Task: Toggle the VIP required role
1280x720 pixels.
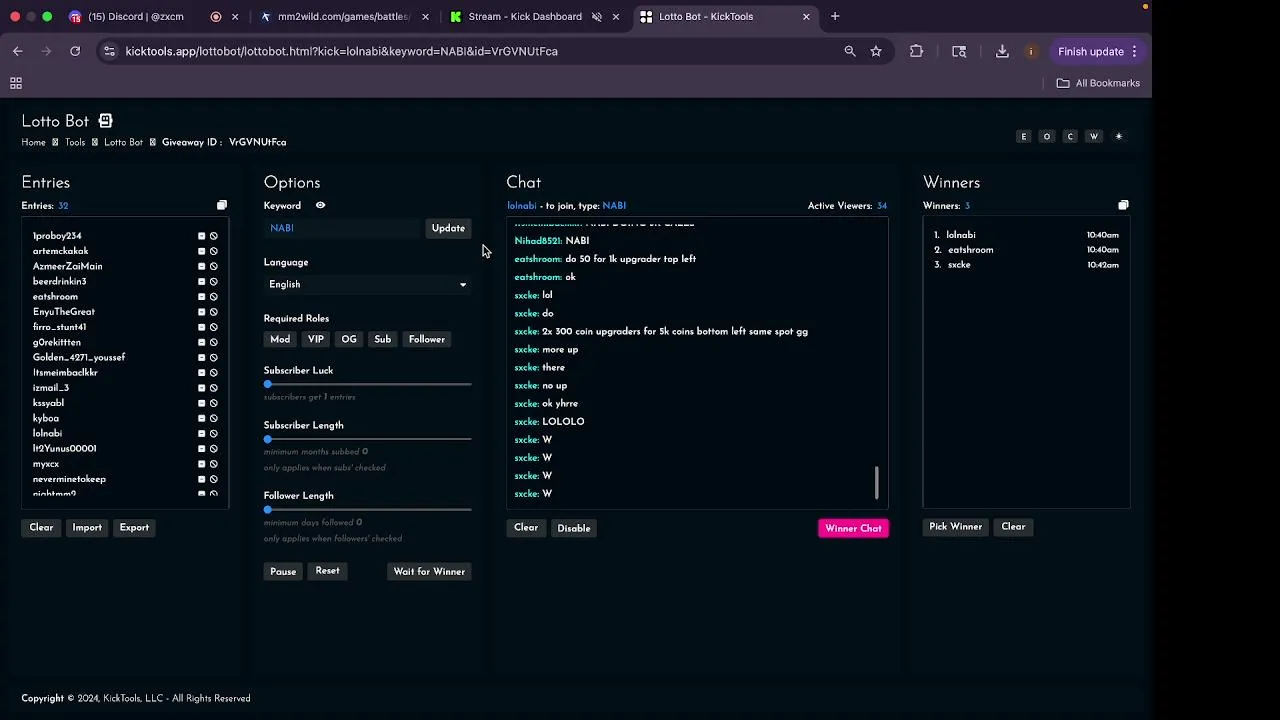Action: (316, 339)
